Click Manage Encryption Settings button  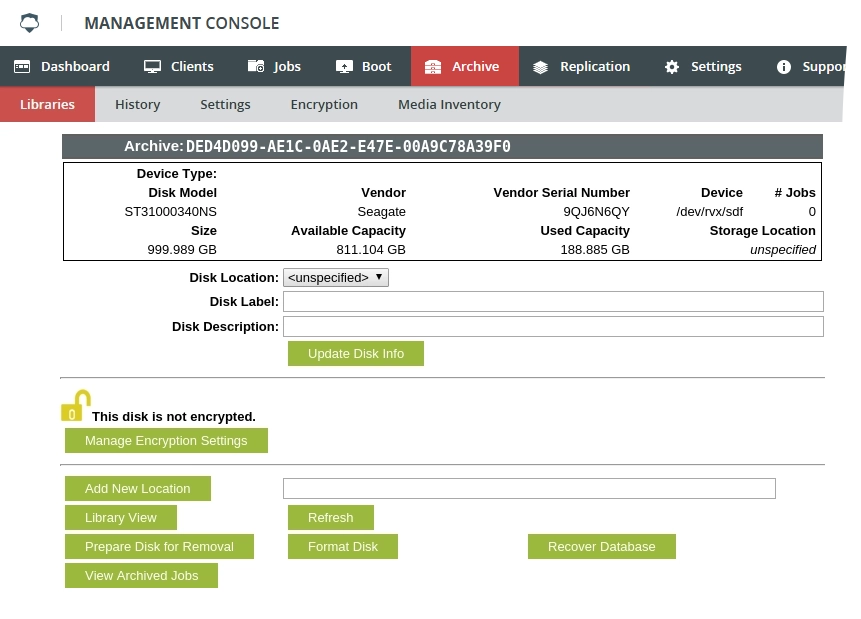(x=166, y=440)
